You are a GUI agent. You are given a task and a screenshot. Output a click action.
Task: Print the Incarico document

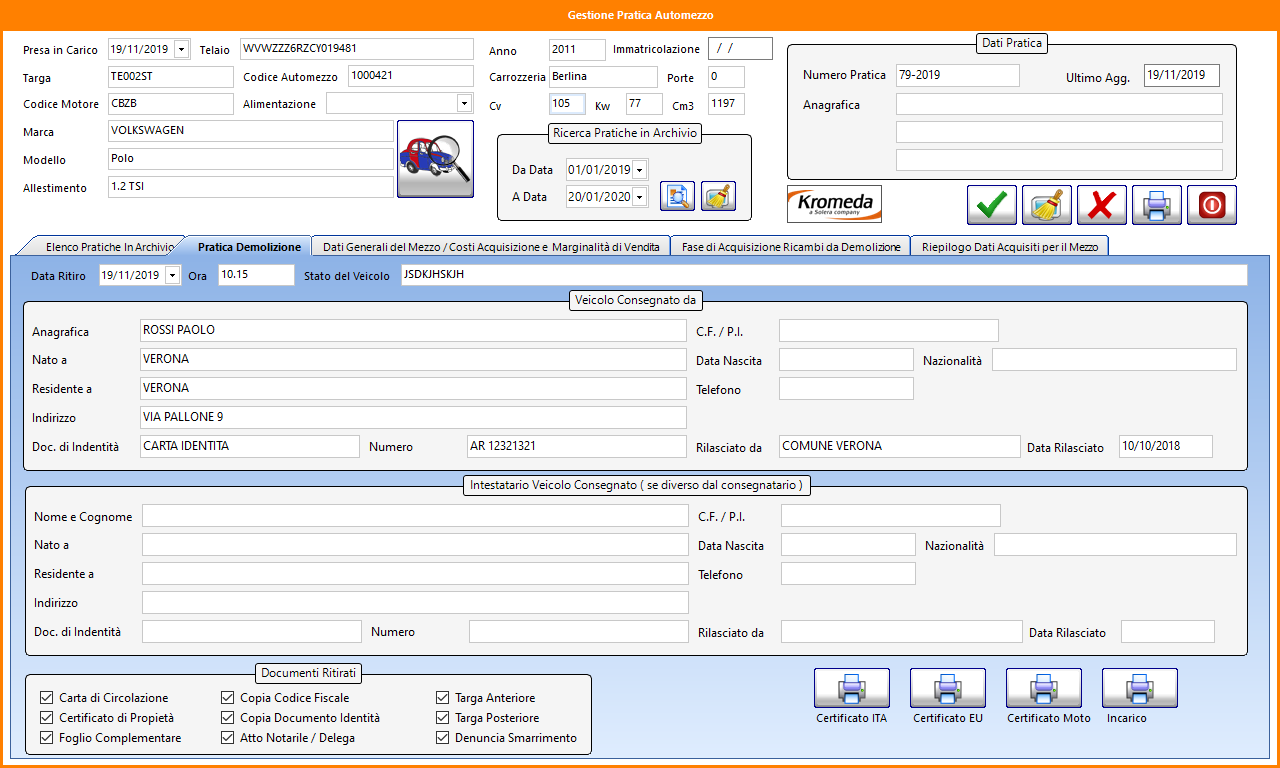tap(1140, 688)
